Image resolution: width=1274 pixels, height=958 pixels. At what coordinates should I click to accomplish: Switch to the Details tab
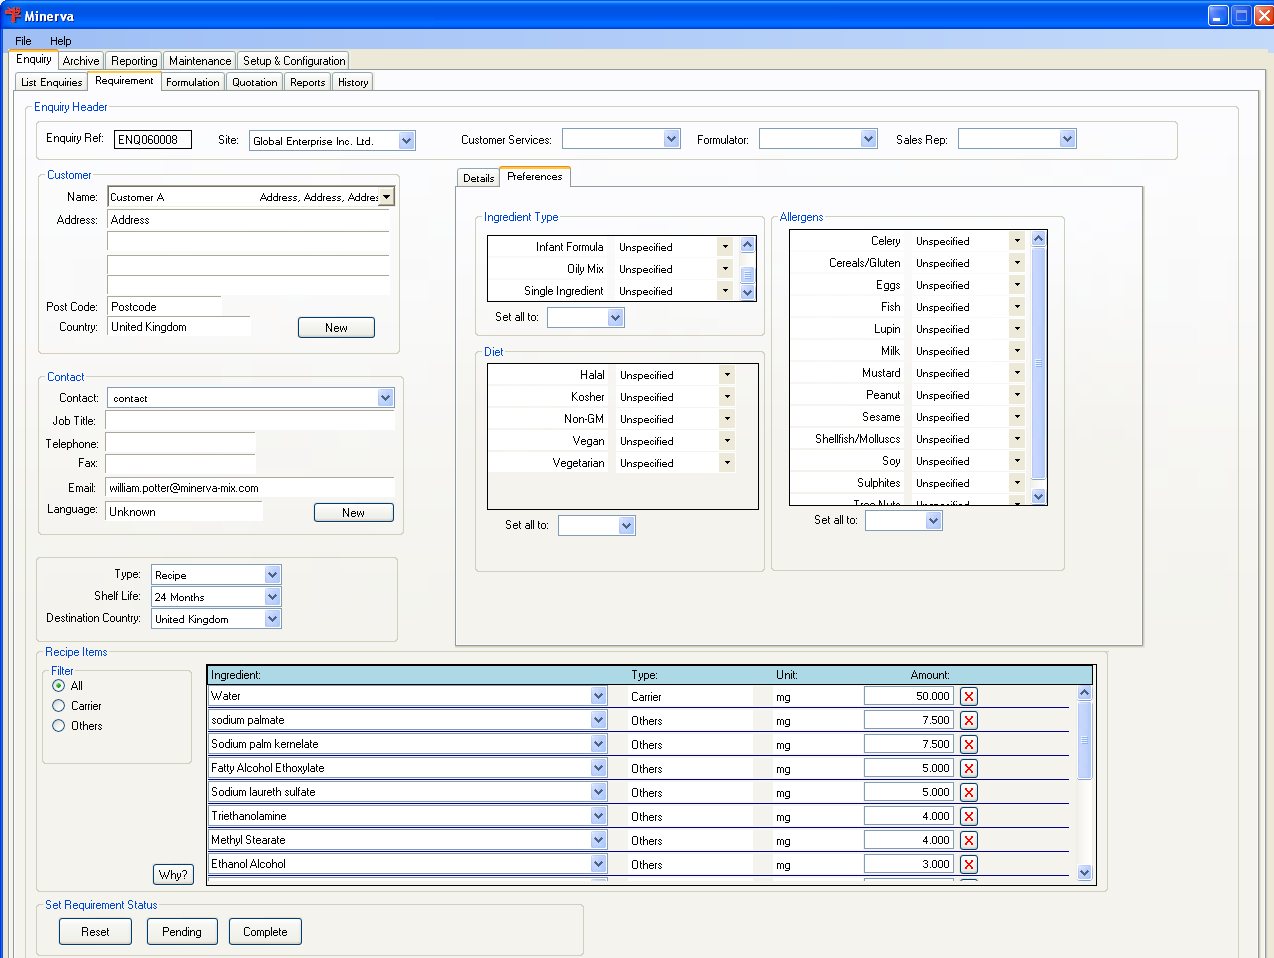click(479, 178)
